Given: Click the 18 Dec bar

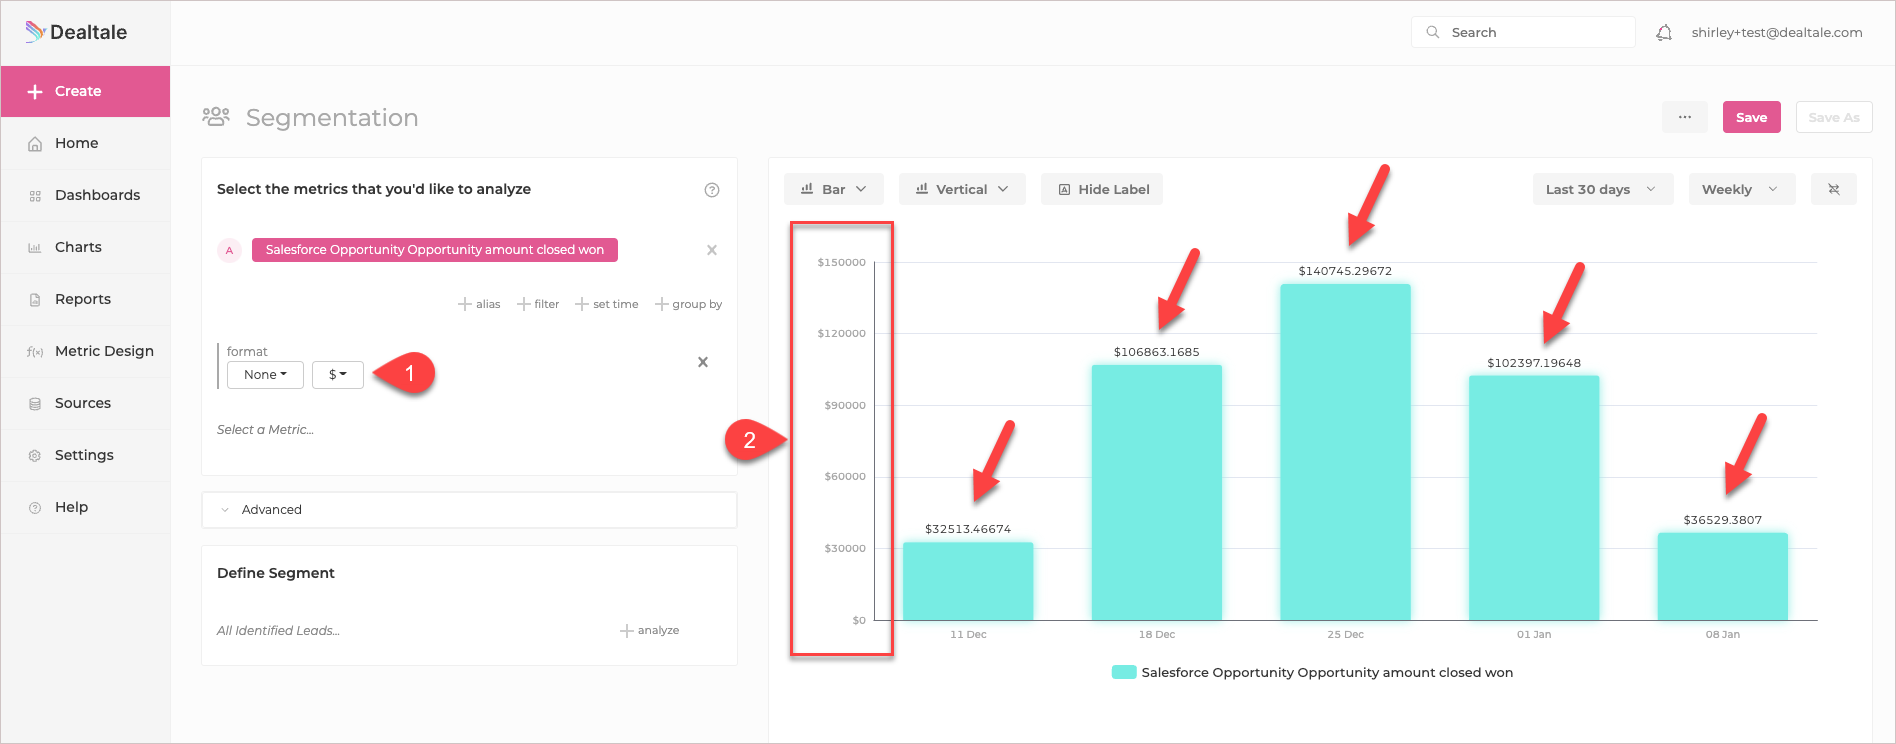Looking at the screenshot, I should pyautogui.click(x=1157, y=493).
